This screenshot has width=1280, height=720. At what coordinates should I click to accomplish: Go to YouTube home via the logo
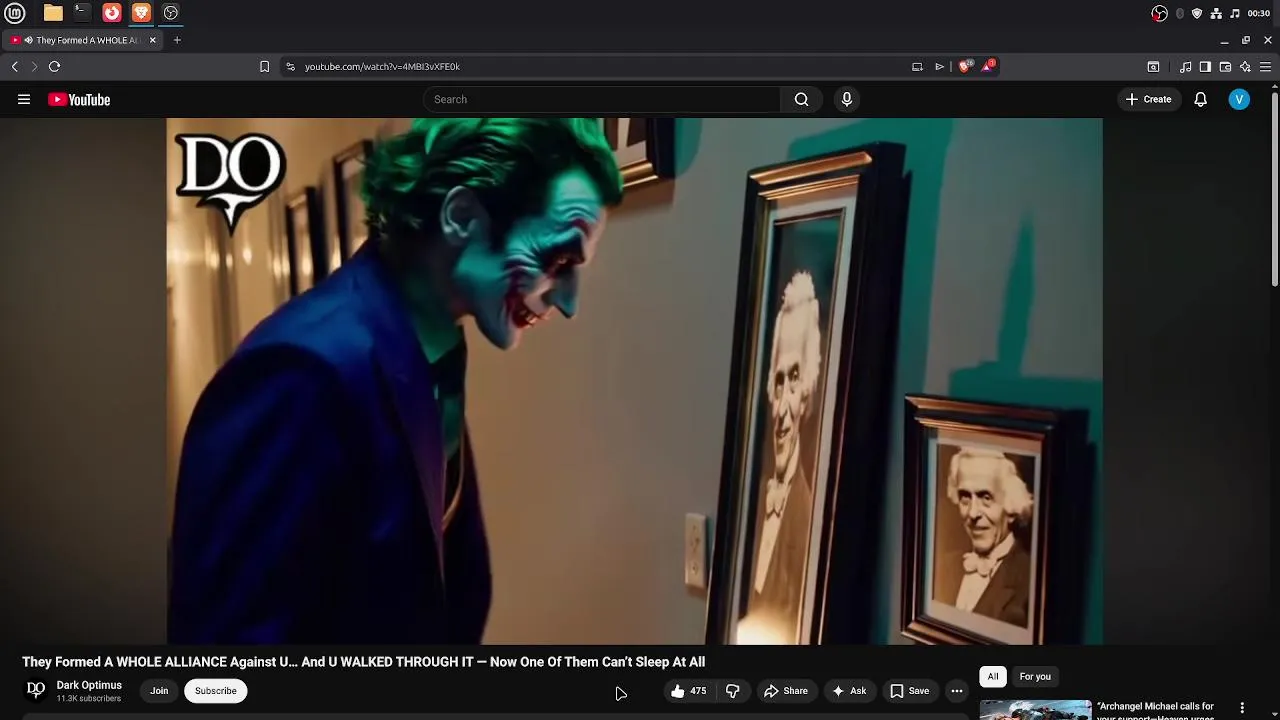pos(79,99)
